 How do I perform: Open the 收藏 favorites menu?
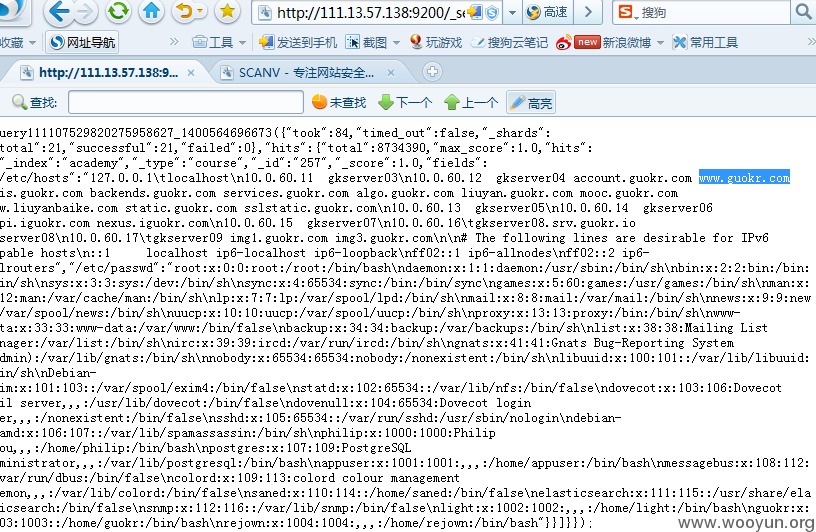pyautogui.click(x=18, y=43)
